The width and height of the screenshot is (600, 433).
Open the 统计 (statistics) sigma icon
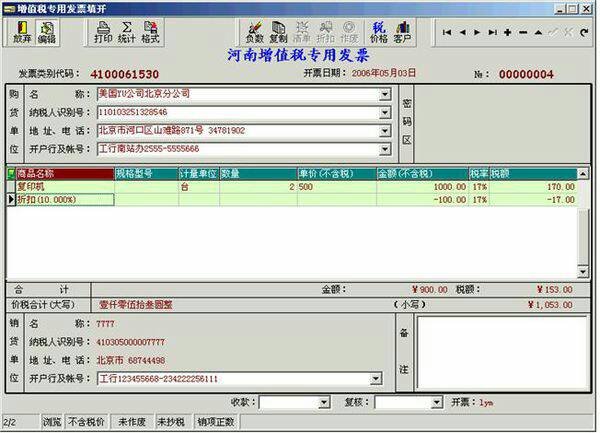click(127, 33)
